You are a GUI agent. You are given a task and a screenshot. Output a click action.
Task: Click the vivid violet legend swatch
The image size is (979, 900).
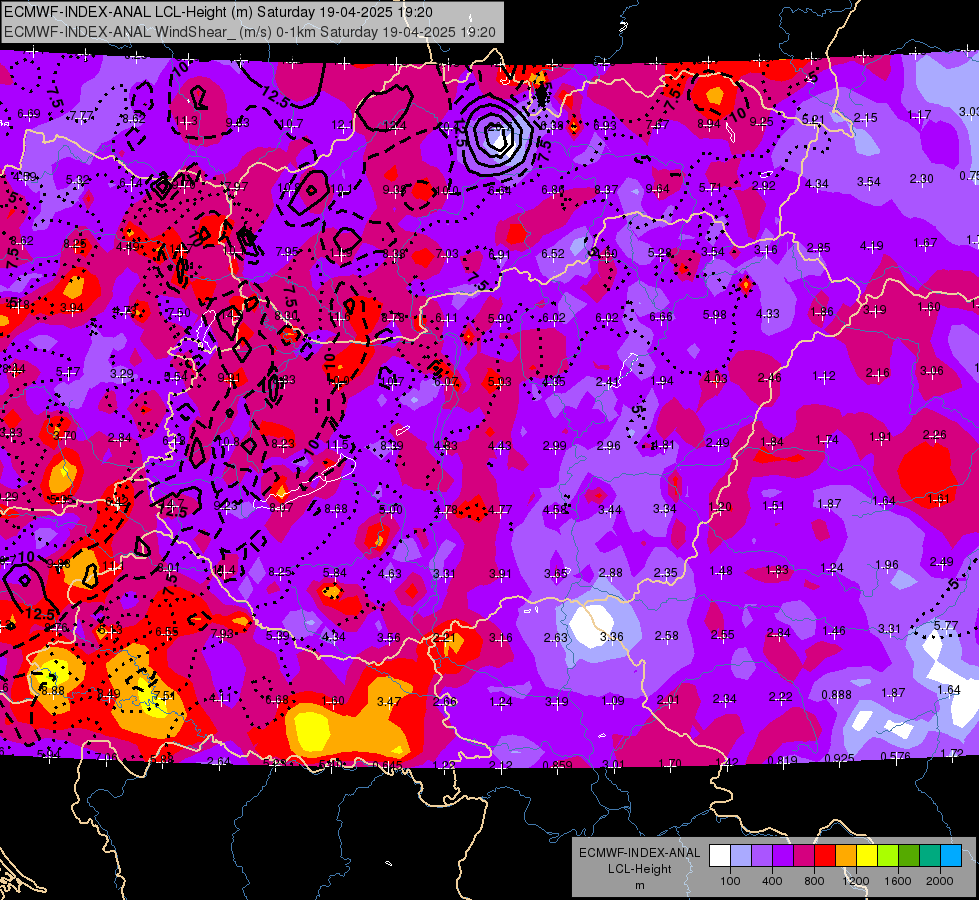point(783,856)
